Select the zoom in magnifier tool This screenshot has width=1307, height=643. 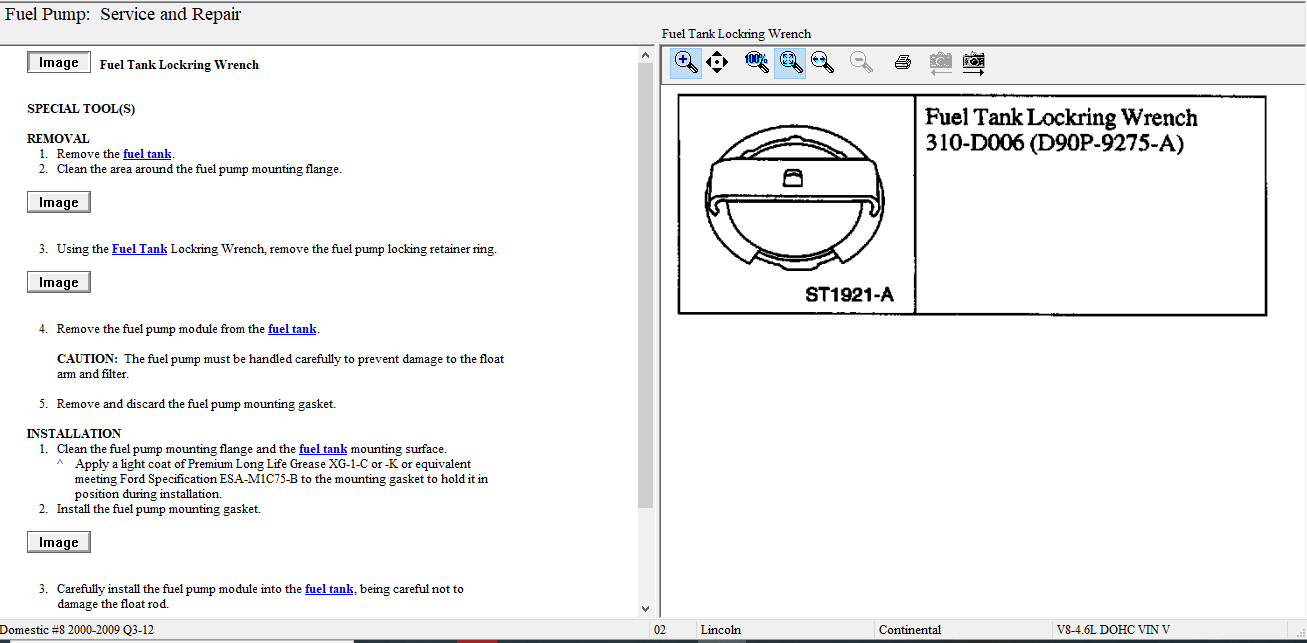point(686,62)
